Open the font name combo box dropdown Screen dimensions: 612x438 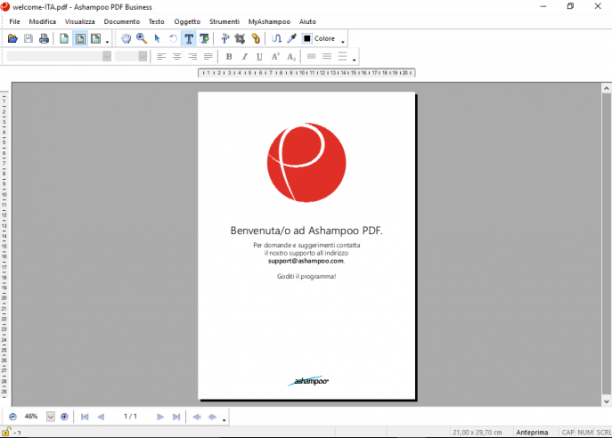(x=107, y=57)
